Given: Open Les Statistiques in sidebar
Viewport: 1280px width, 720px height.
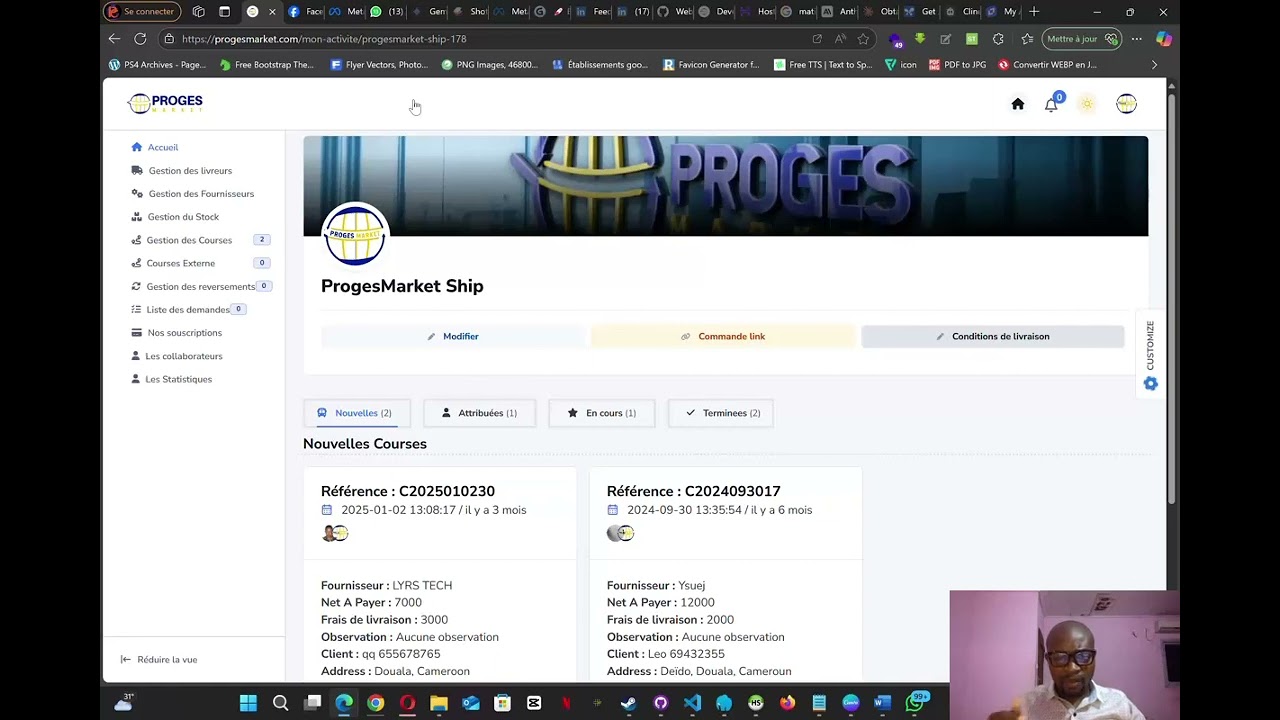Looking at the screenshot, I should click(x=171, y=379).
